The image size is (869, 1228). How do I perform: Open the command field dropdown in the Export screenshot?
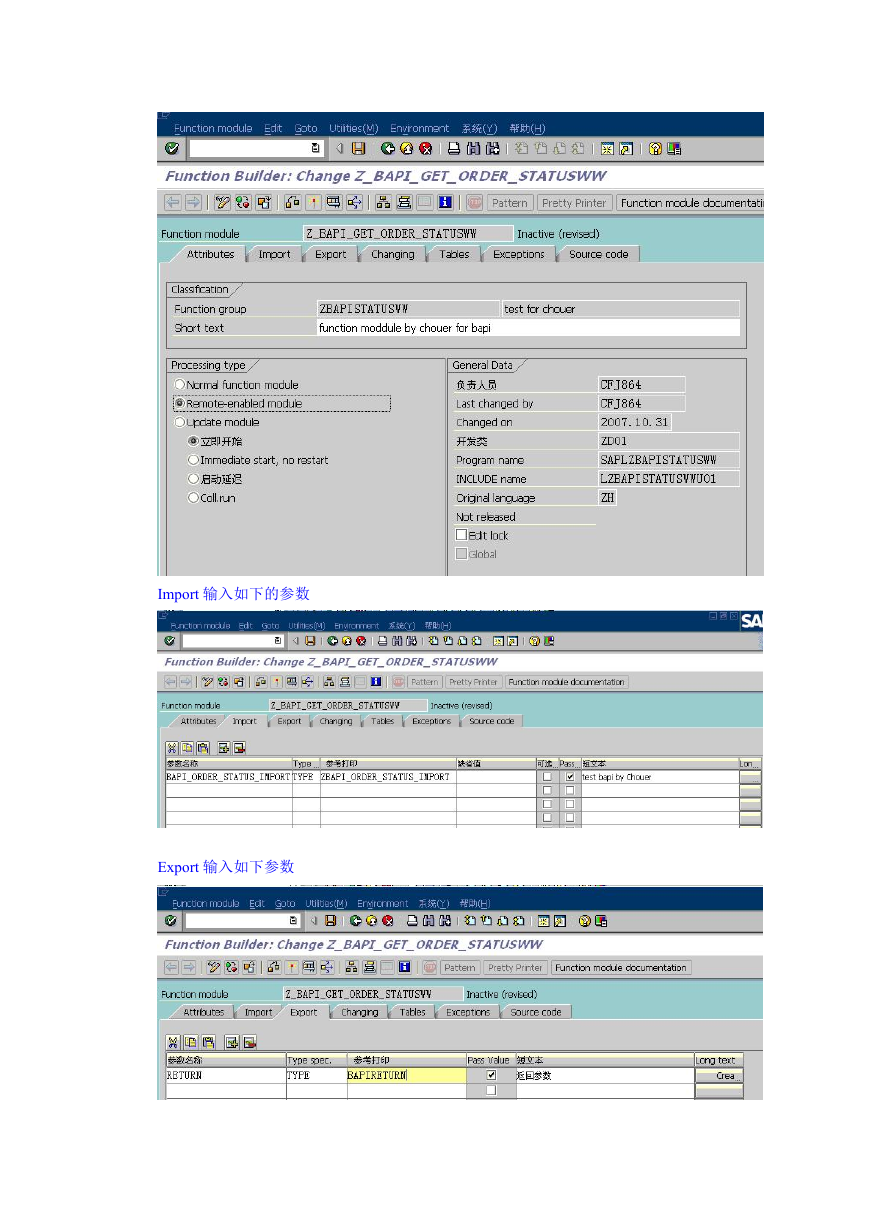[x=293, y=920]
